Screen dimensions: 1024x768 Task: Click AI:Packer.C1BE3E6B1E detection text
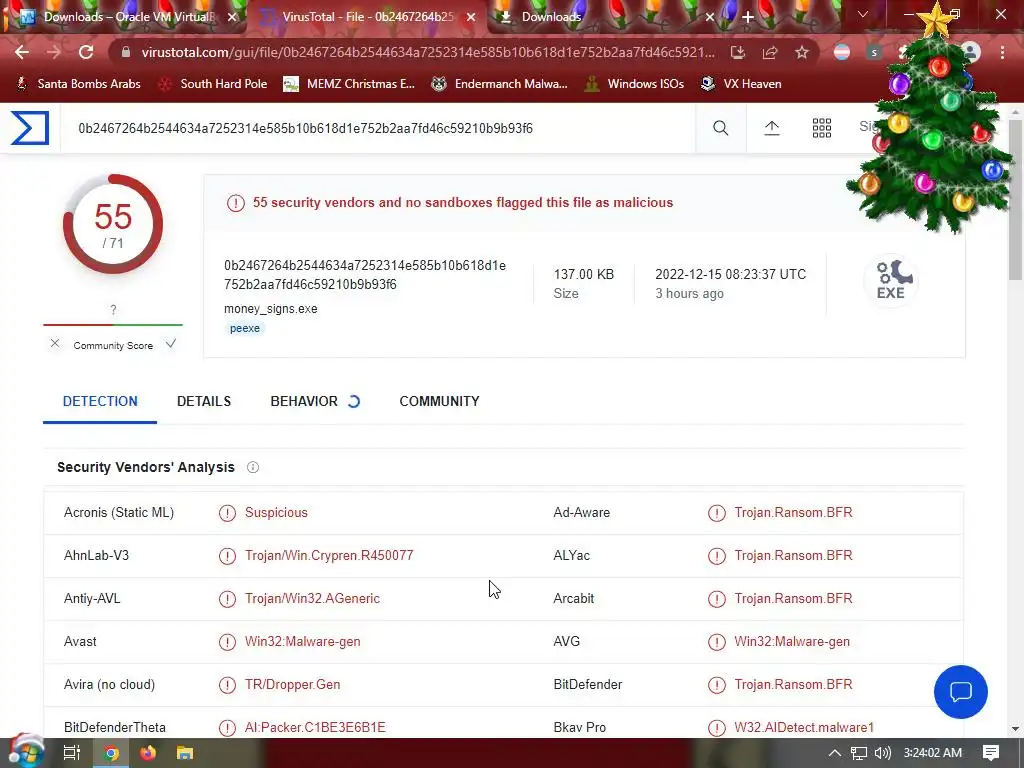[x=315, y=727]
